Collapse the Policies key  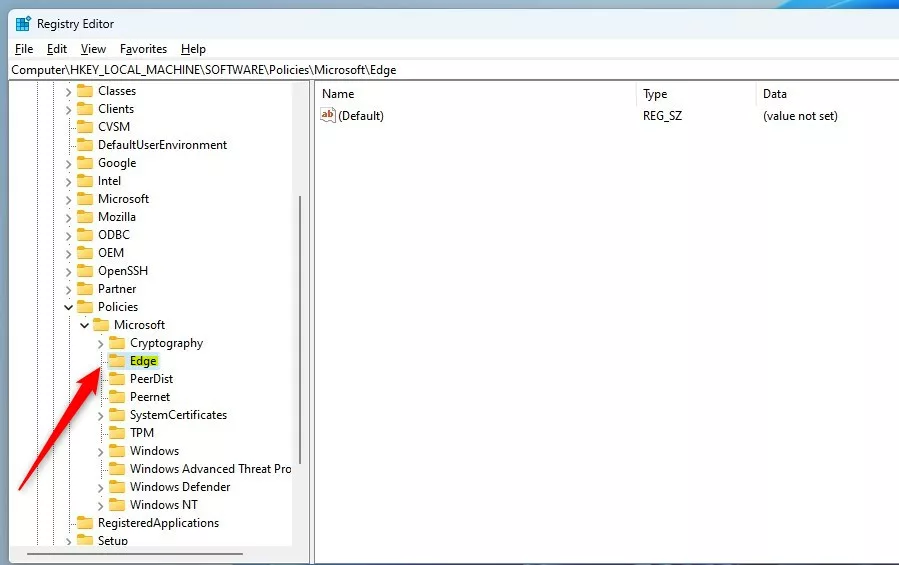click(68, 307)
